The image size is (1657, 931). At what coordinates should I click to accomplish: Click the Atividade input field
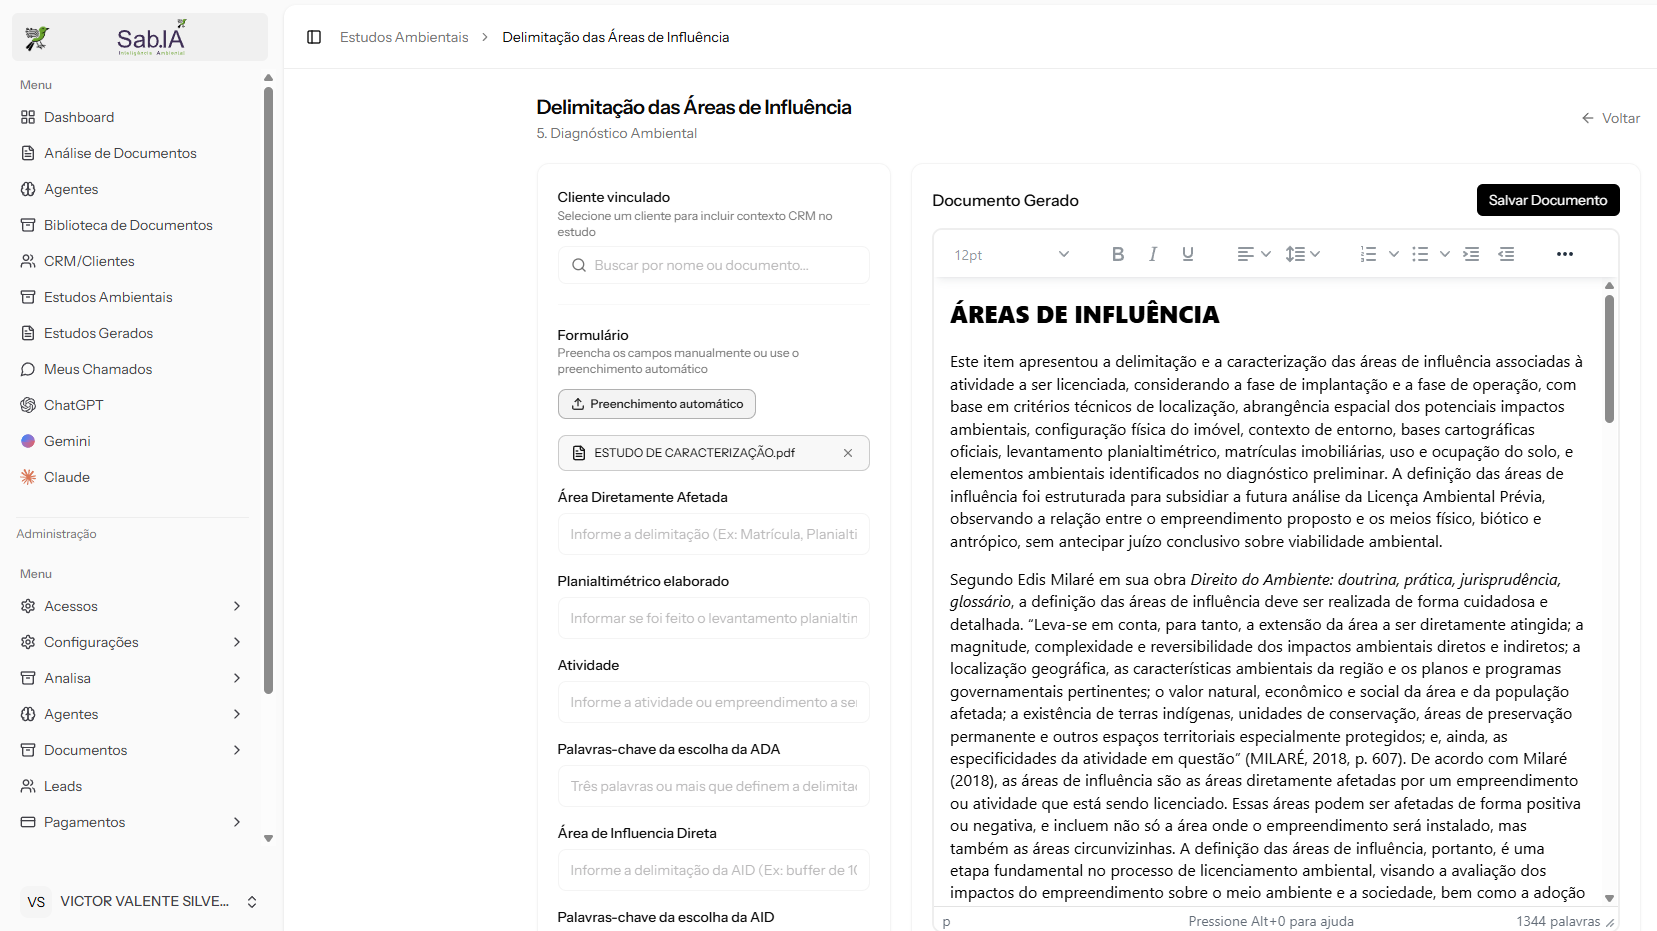[x=713, y=702]
